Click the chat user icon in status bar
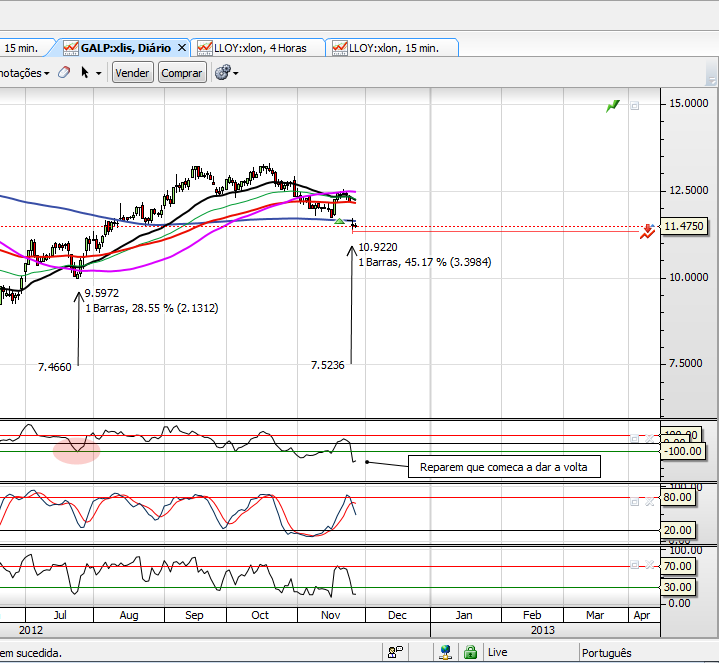Viewport: 719px width, 663px height. point(395,652)
